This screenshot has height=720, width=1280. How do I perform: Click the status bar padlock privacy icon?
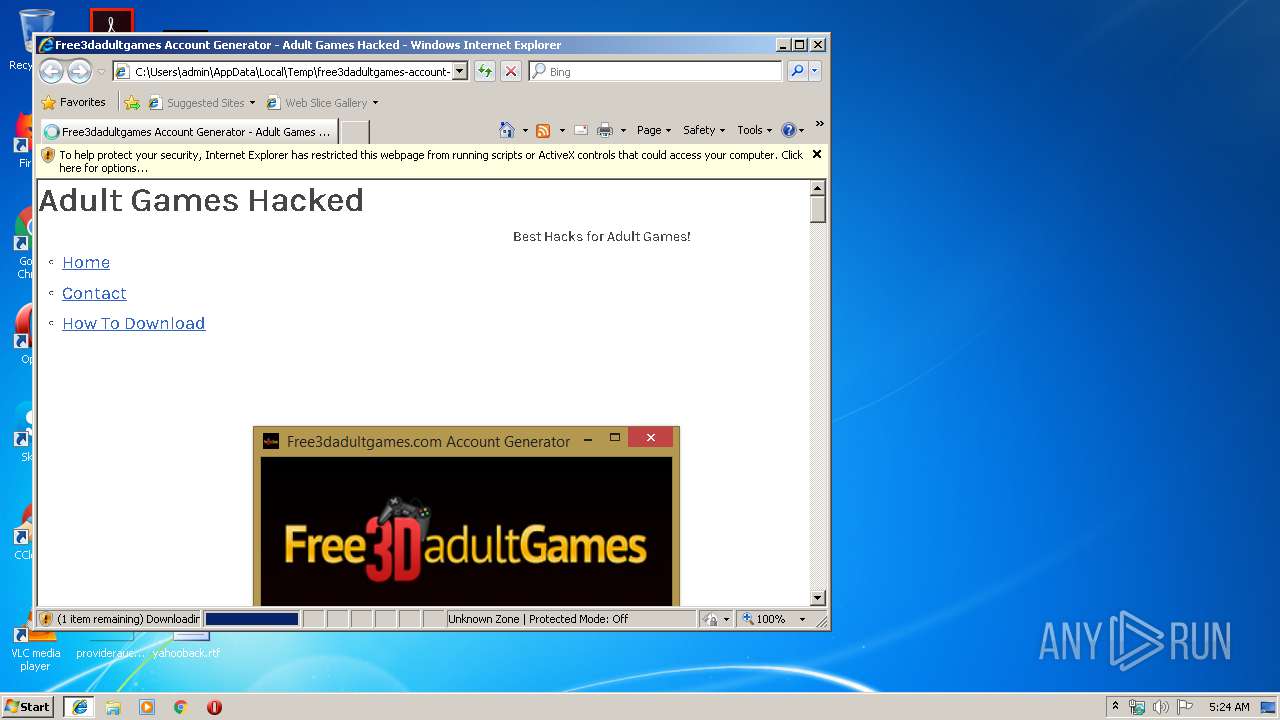tap(710, 619)
